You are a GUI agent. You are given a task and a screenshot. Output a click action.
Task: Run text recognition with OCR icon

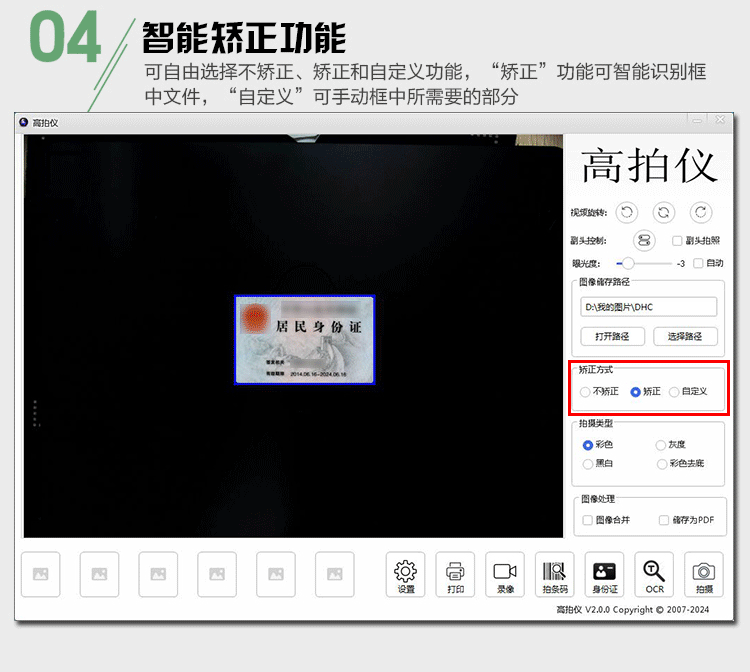(654, 574)
